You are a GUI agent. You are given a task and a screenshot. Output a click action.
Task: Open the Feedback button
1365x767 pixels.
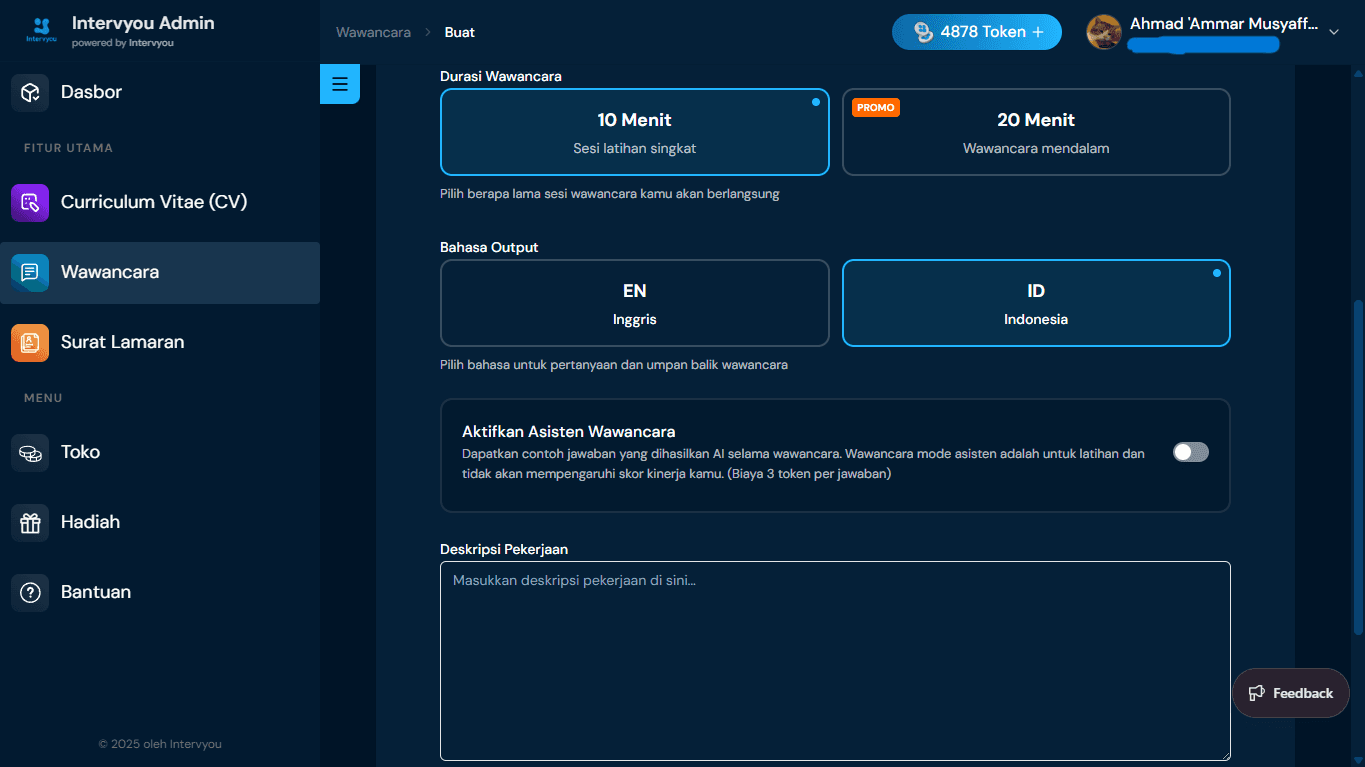coord(1291,693)
